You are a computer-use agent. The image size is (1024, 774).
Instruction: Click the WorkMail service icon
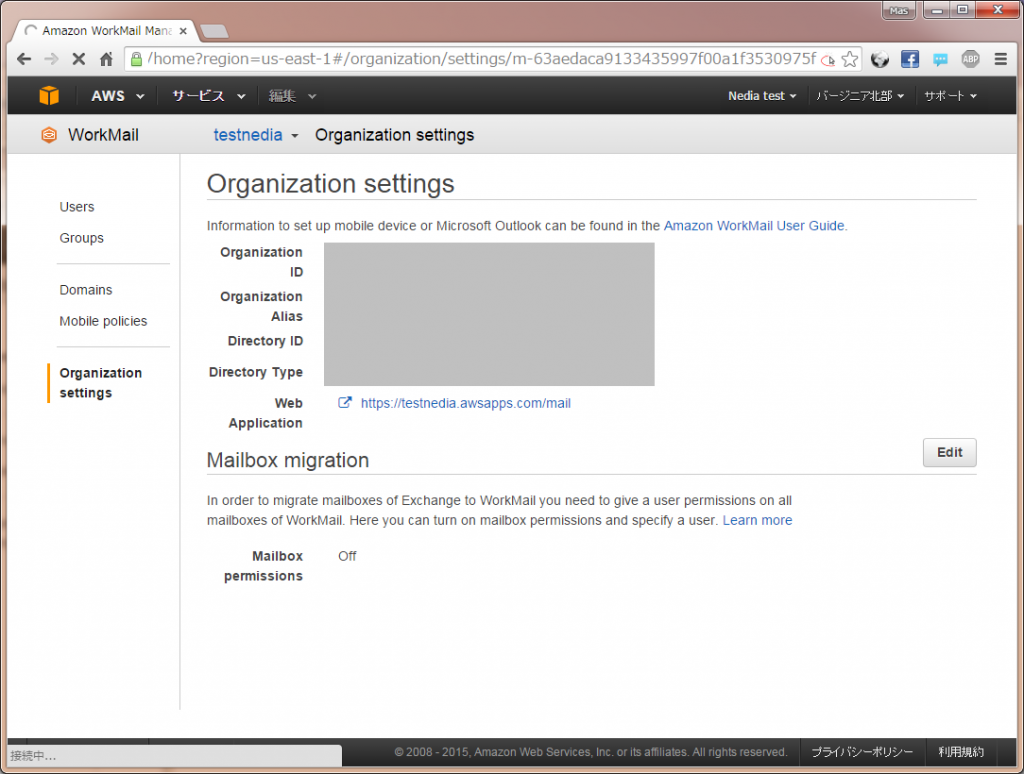49,135
